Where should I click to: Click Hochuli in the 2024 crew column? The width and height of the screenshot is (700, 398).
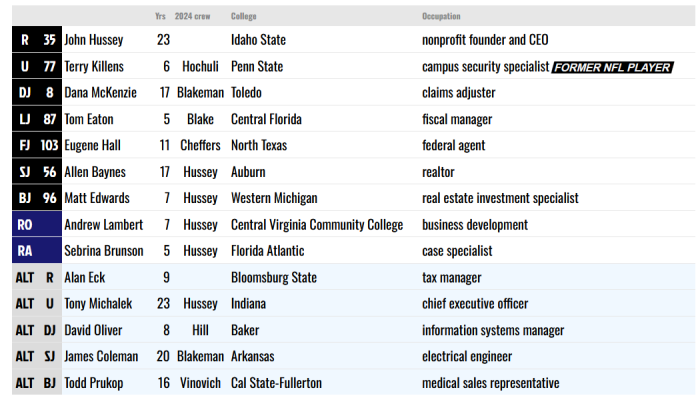(x=200, y=66)
